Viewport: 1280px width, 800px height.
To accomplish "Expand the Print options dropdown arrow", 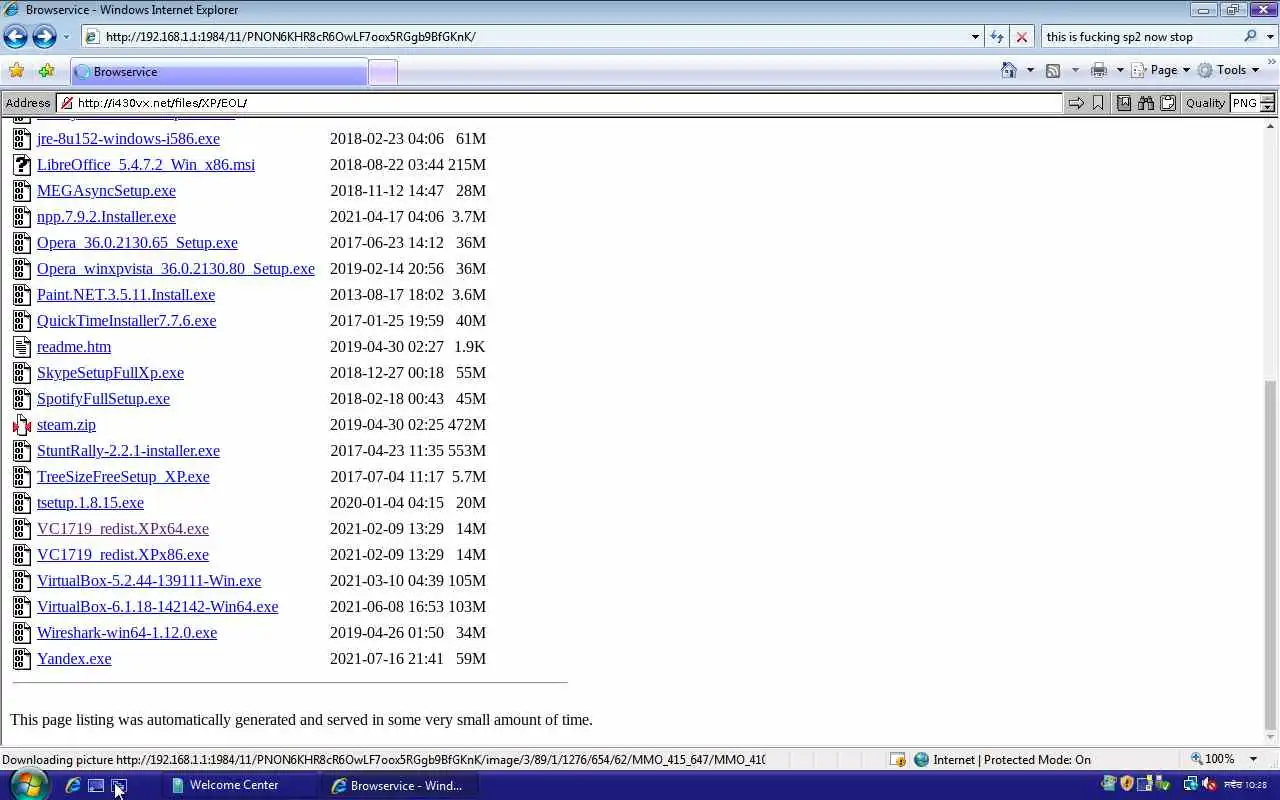I will 1119,70.
